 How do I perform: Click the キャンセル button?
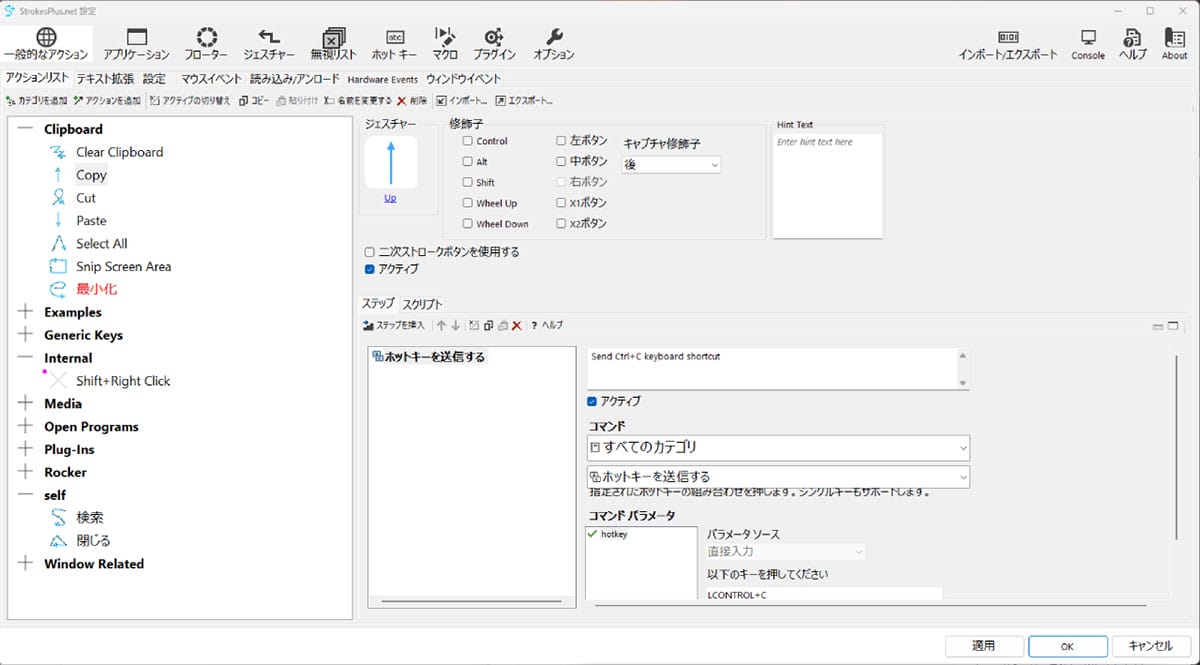click(x=1149, y=646)
